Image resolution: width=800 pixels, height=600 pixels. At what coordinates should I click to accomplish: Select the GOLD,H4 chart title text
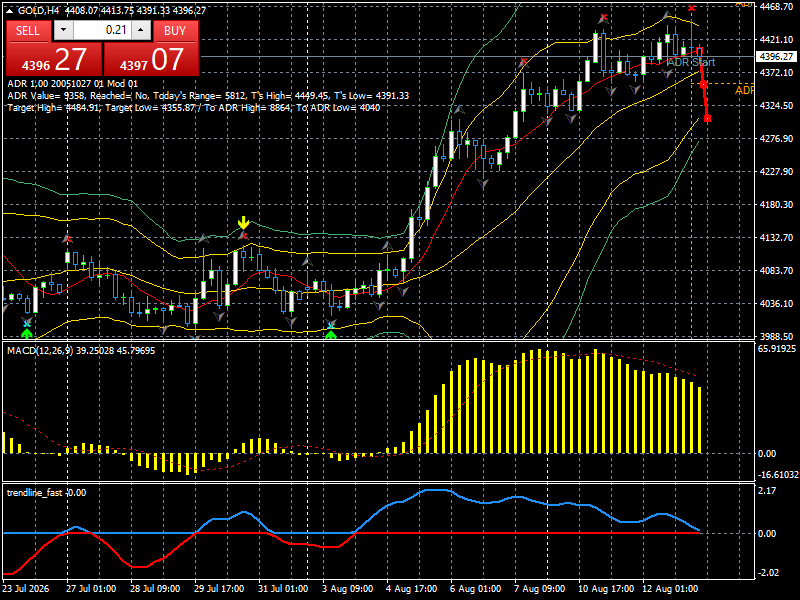(x=37, y=10)
